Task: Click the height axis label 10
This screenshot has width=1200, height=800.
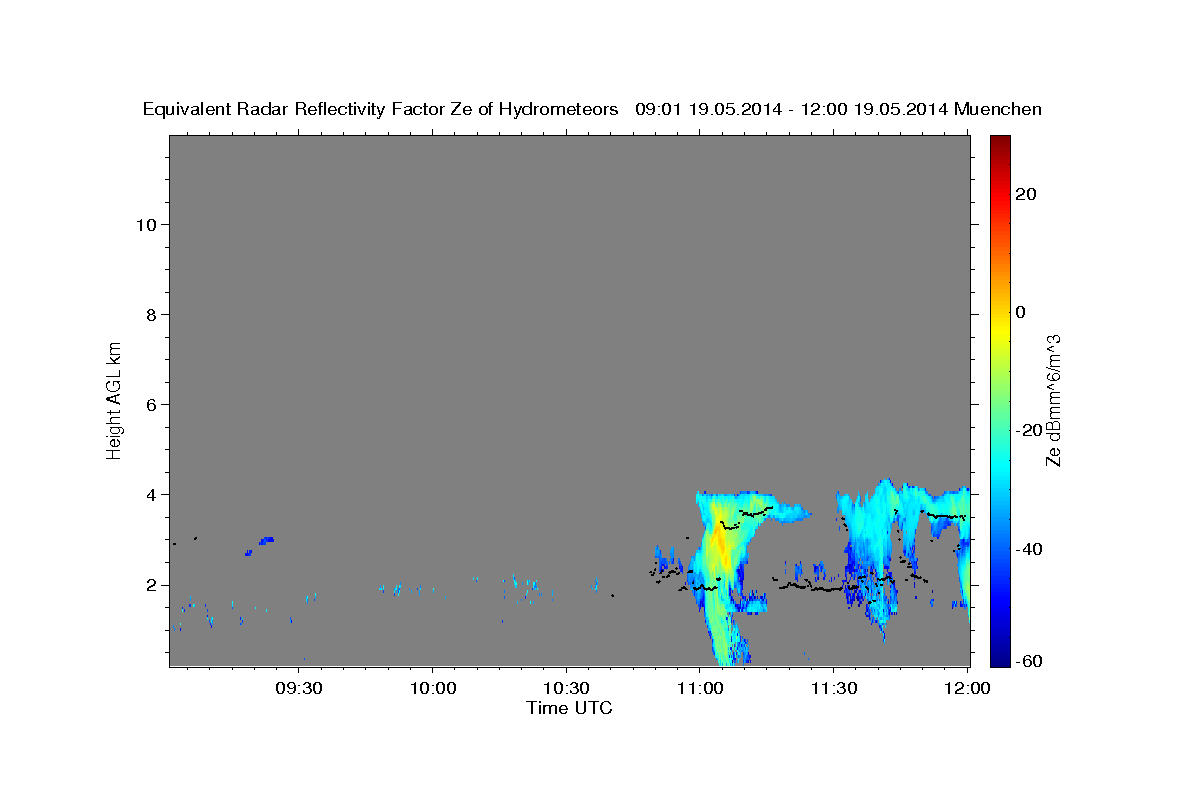Action: pos(146,224)
